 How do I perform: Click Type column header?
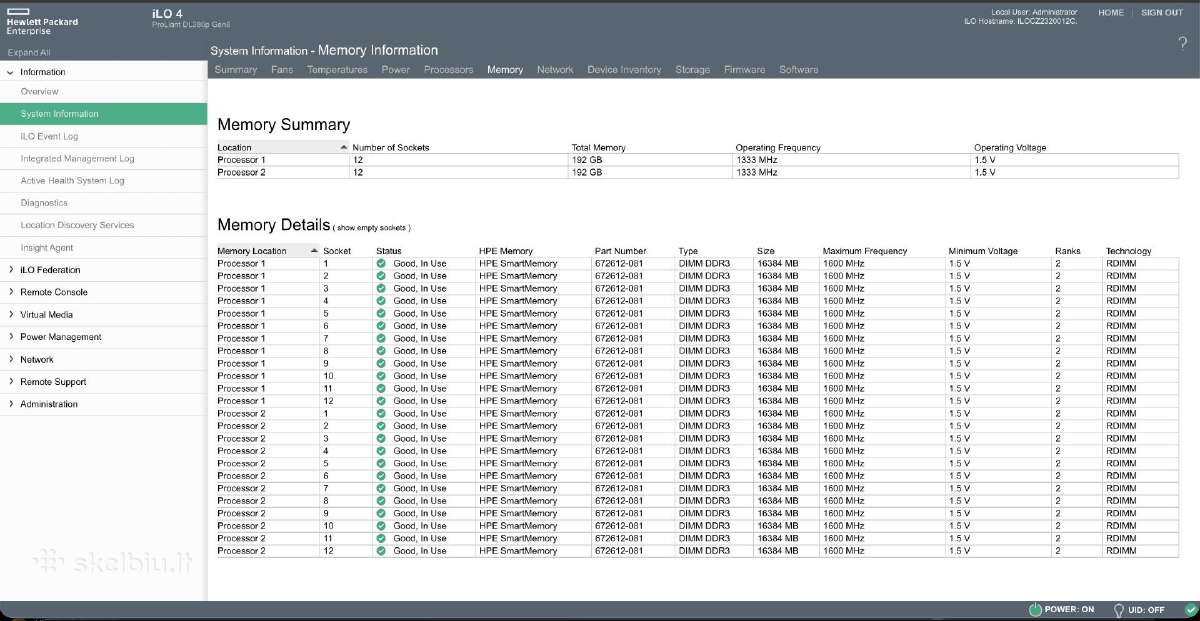tap(688, 251)
